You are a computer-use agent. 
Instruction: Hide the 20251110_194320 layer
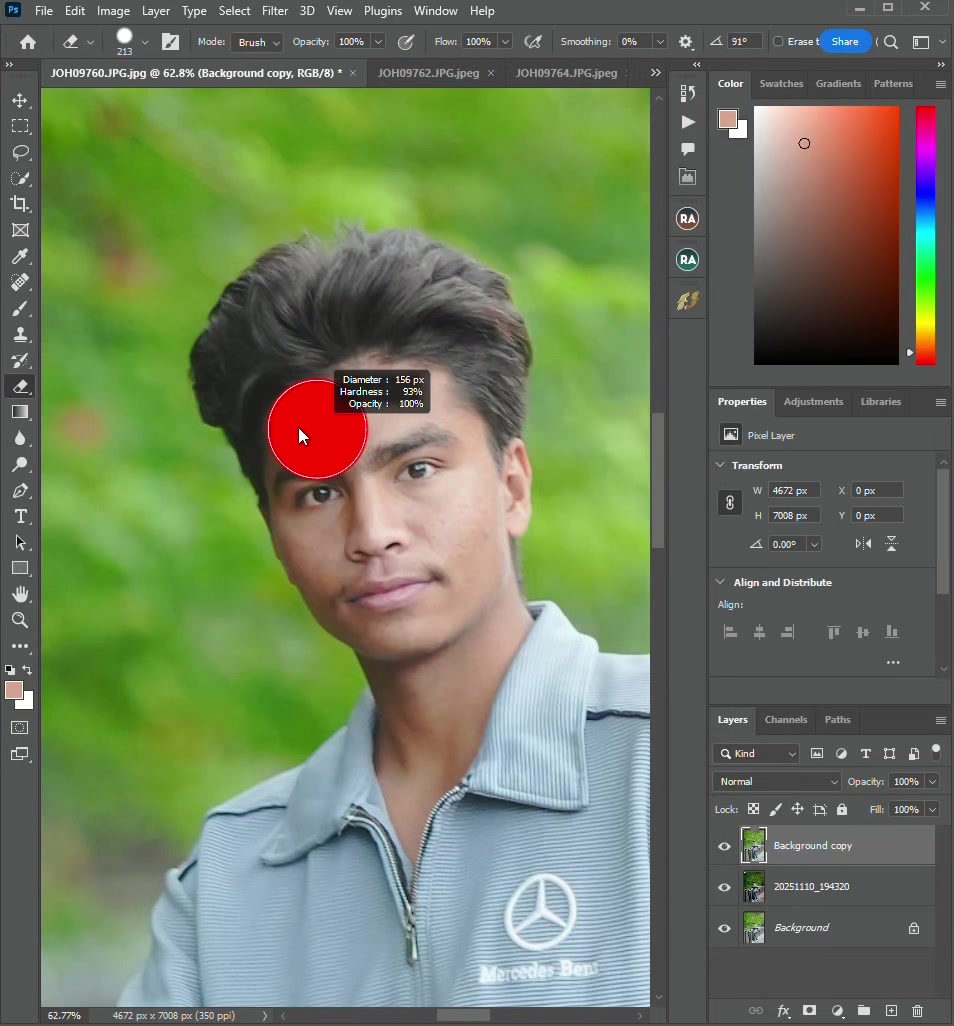pyautogui.click(x=724, y=887)
